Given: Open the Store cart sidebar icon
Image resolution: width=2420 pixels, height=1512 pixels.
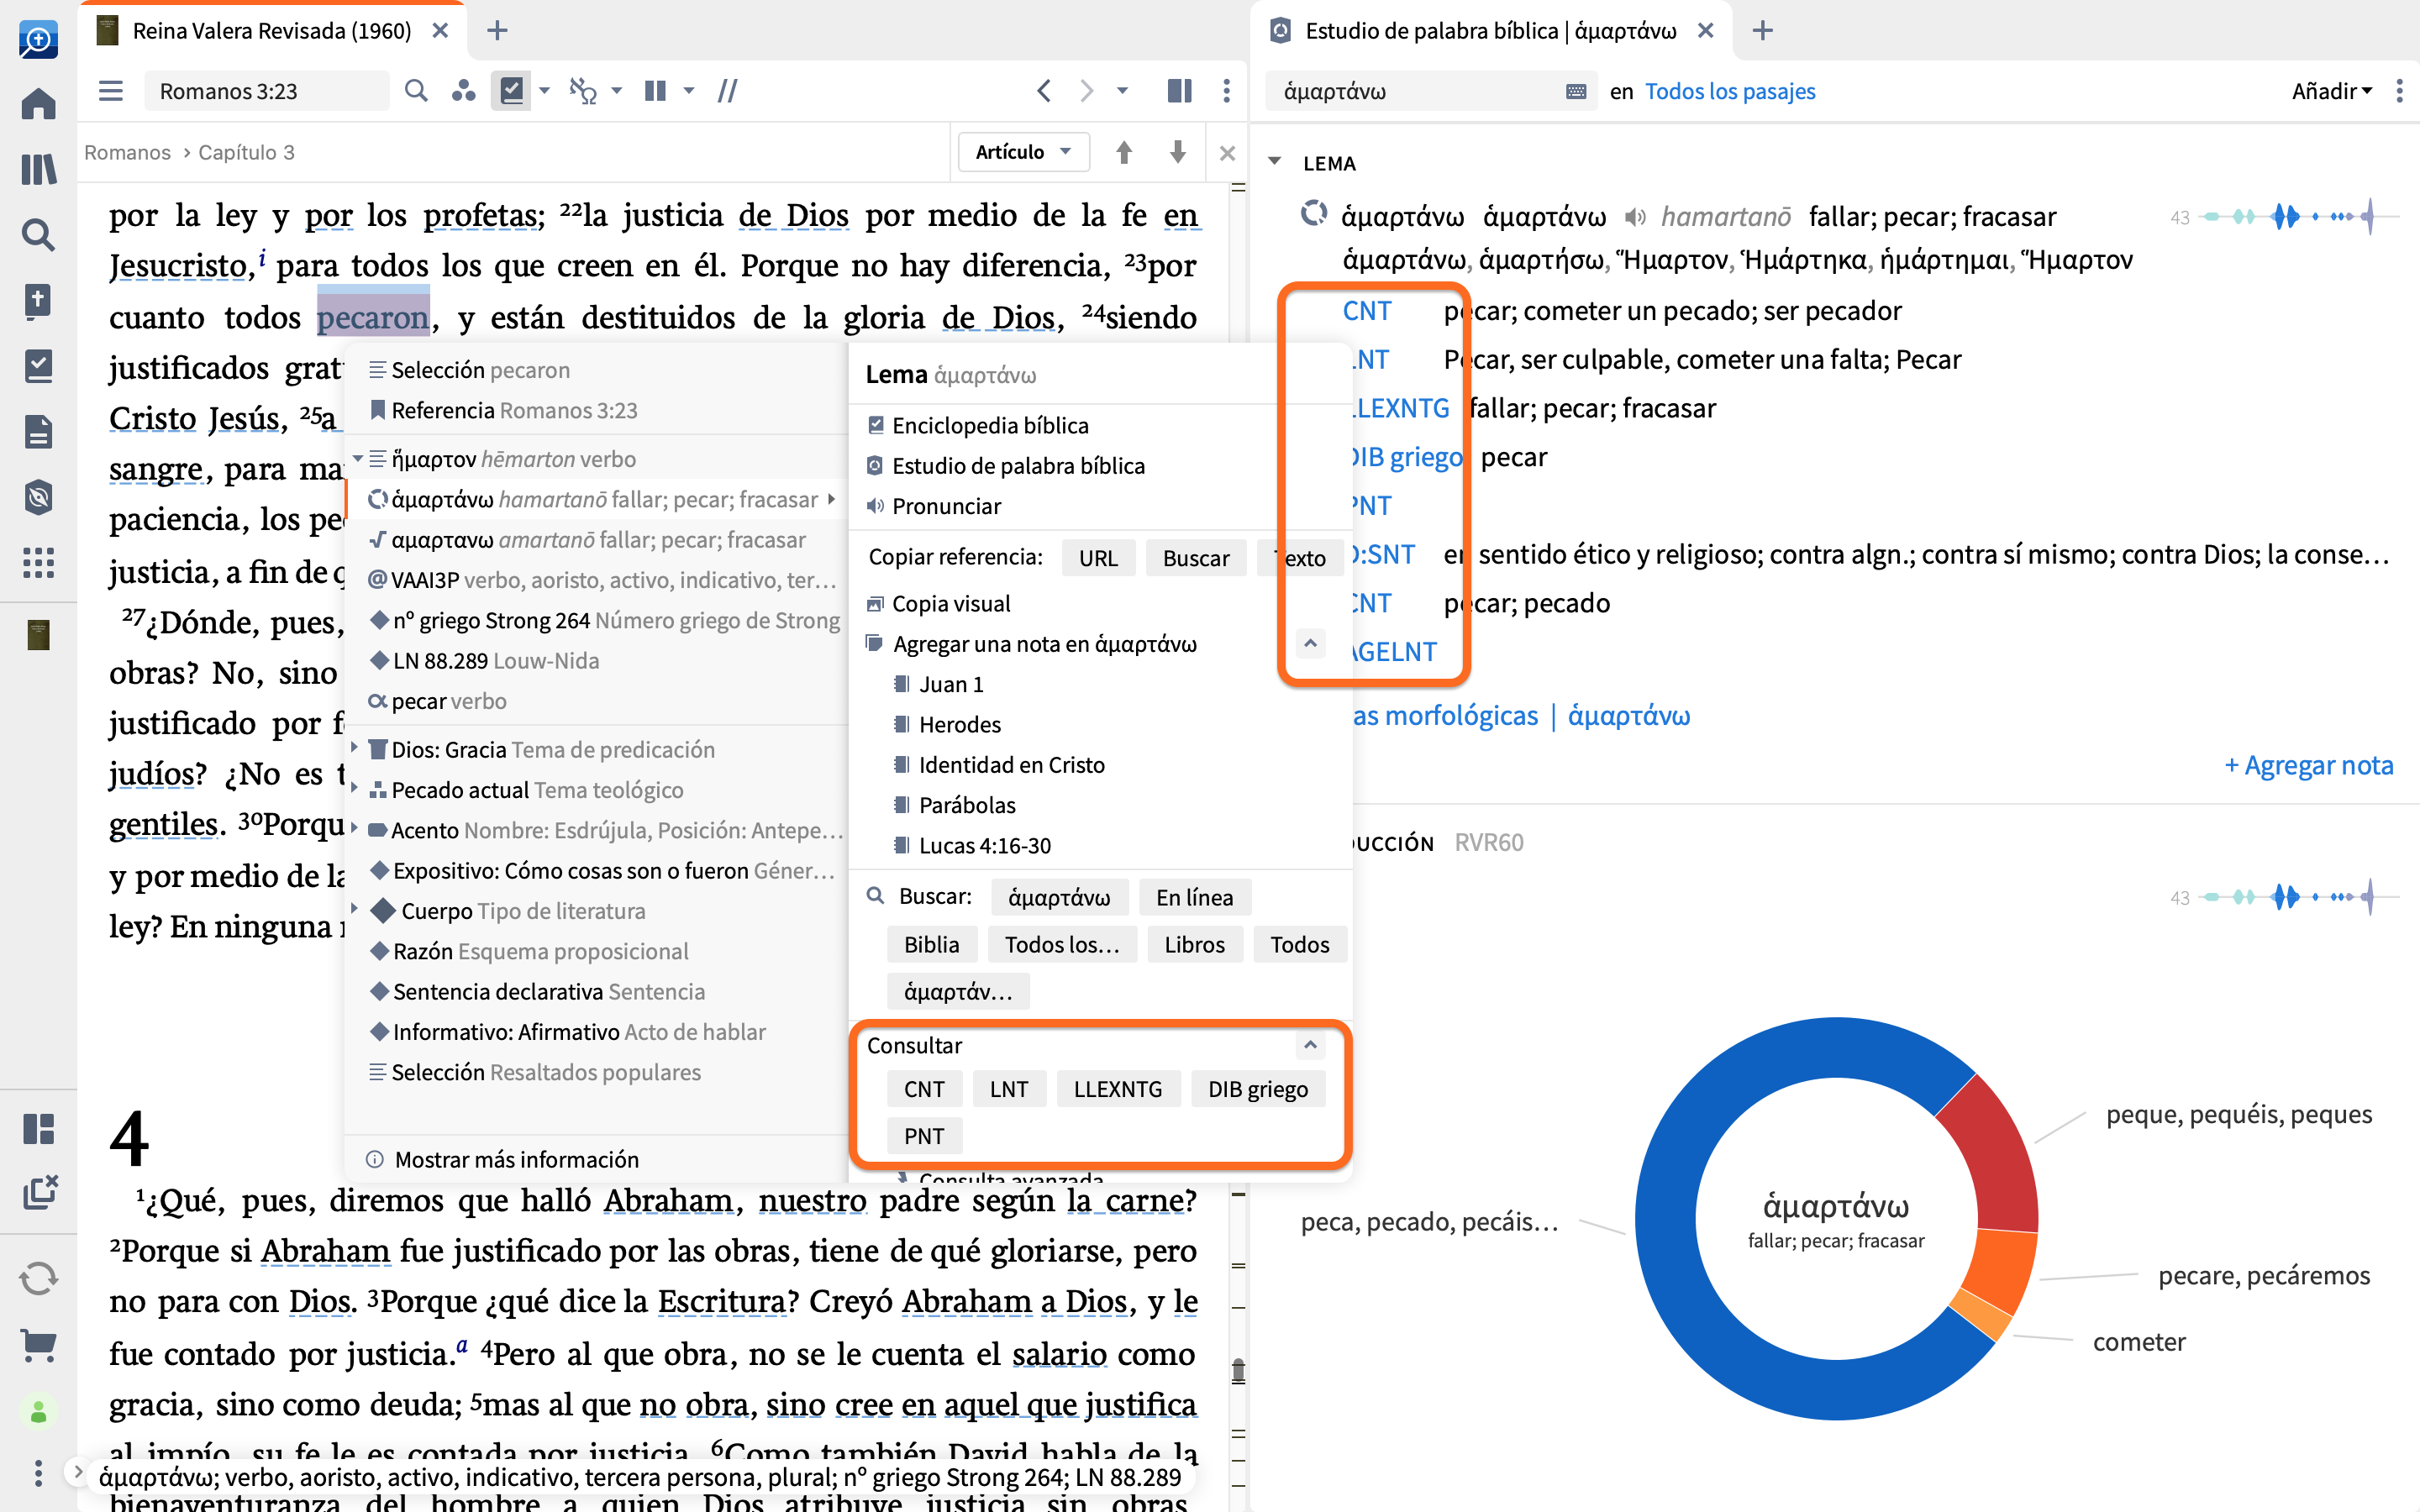Looking at the screenshot, I should coord(38,1344).
